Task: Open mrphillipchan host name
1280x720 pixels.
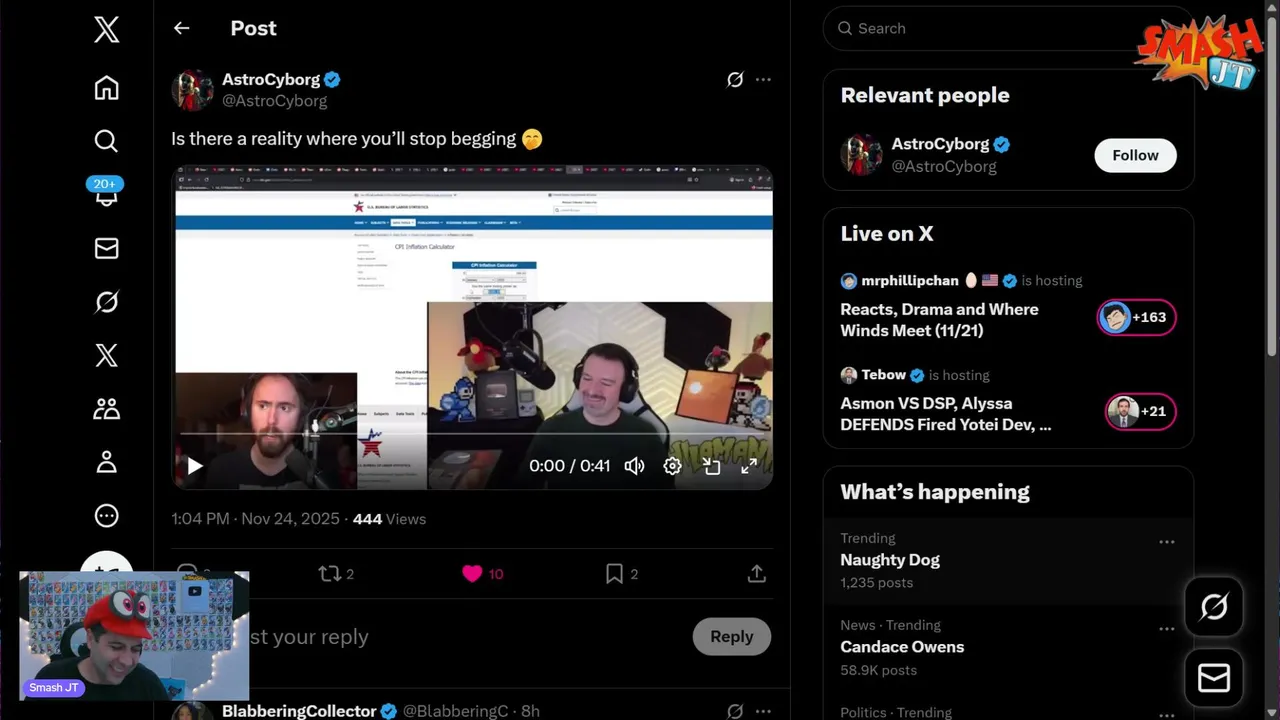Action: pos(909,281)
